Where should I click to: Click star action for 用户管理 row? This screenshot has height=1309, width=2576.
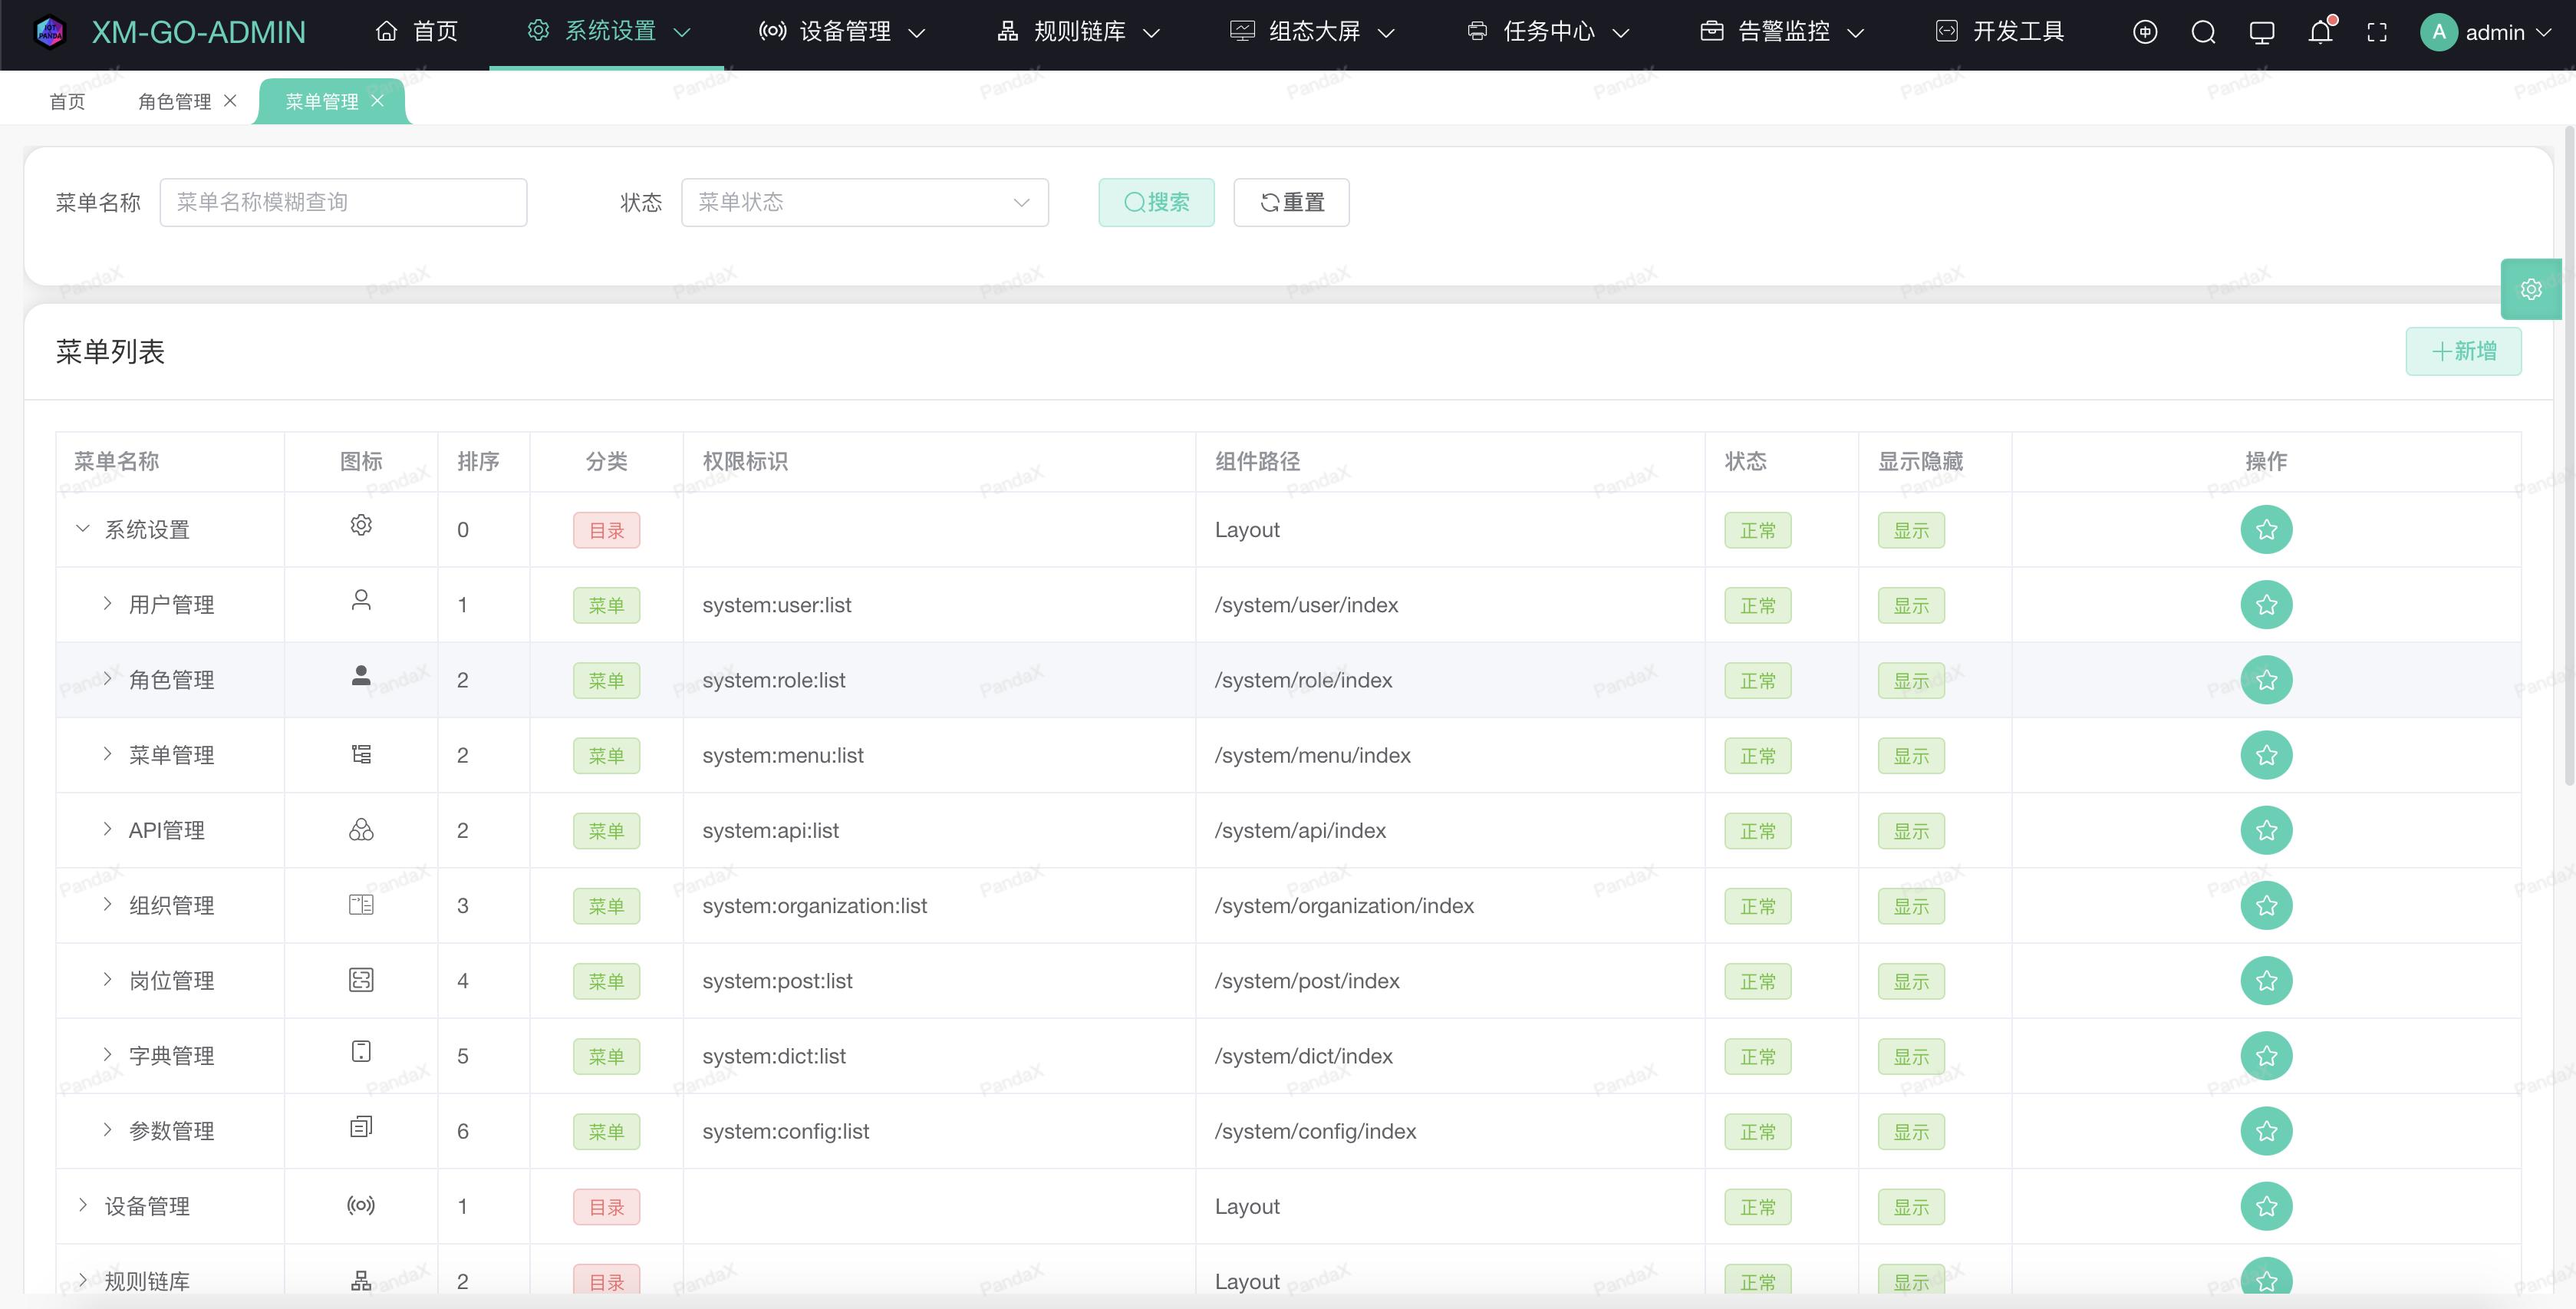pos(2266,604)
